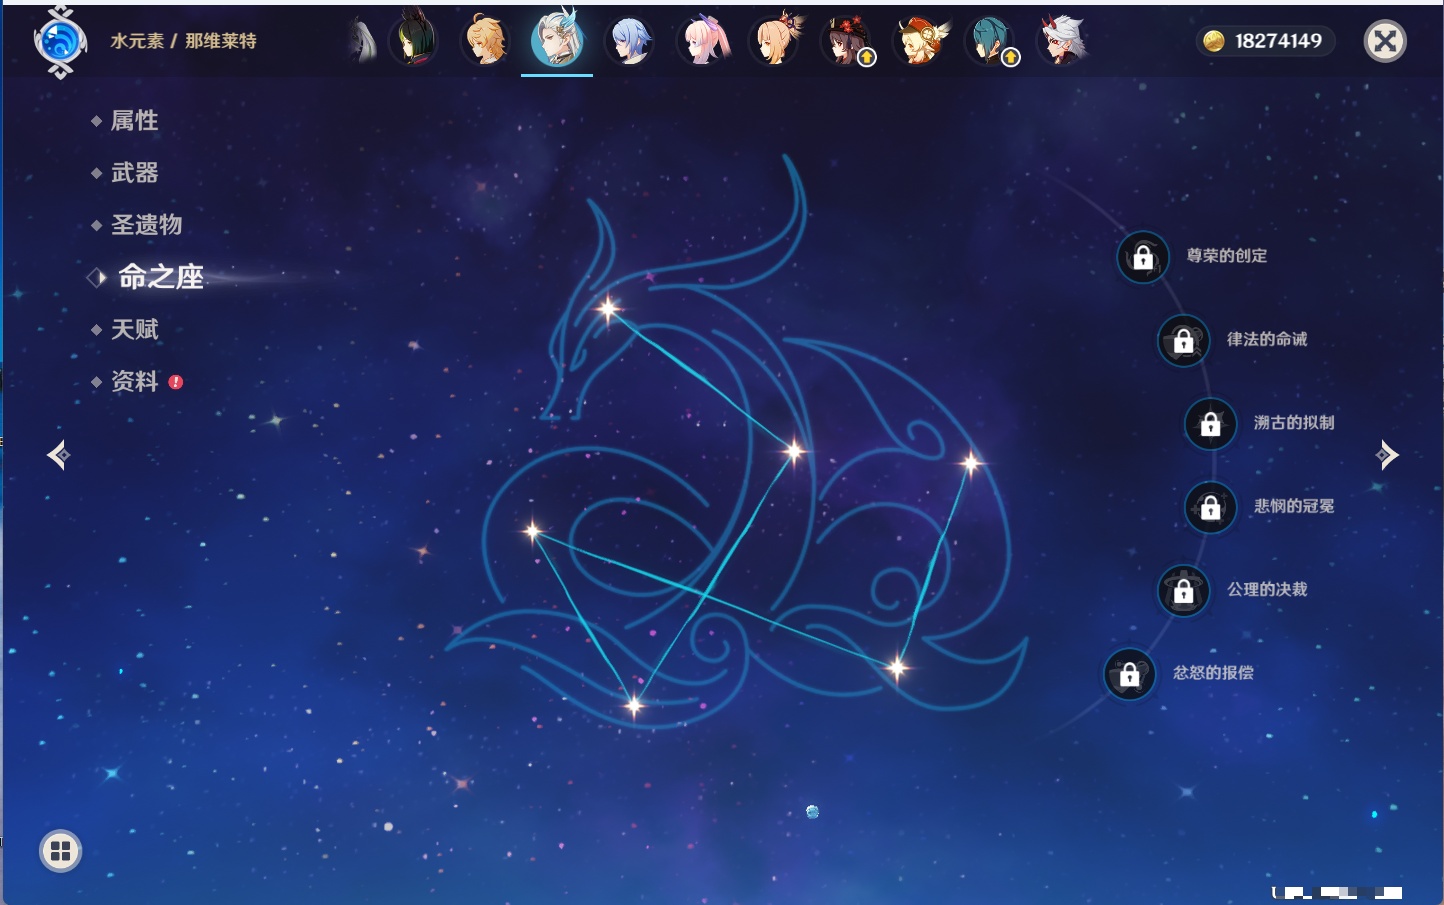Open locked constellation 悲悯的冠冕 lock icon
1444x905 pixels.
coord(1211,507)
